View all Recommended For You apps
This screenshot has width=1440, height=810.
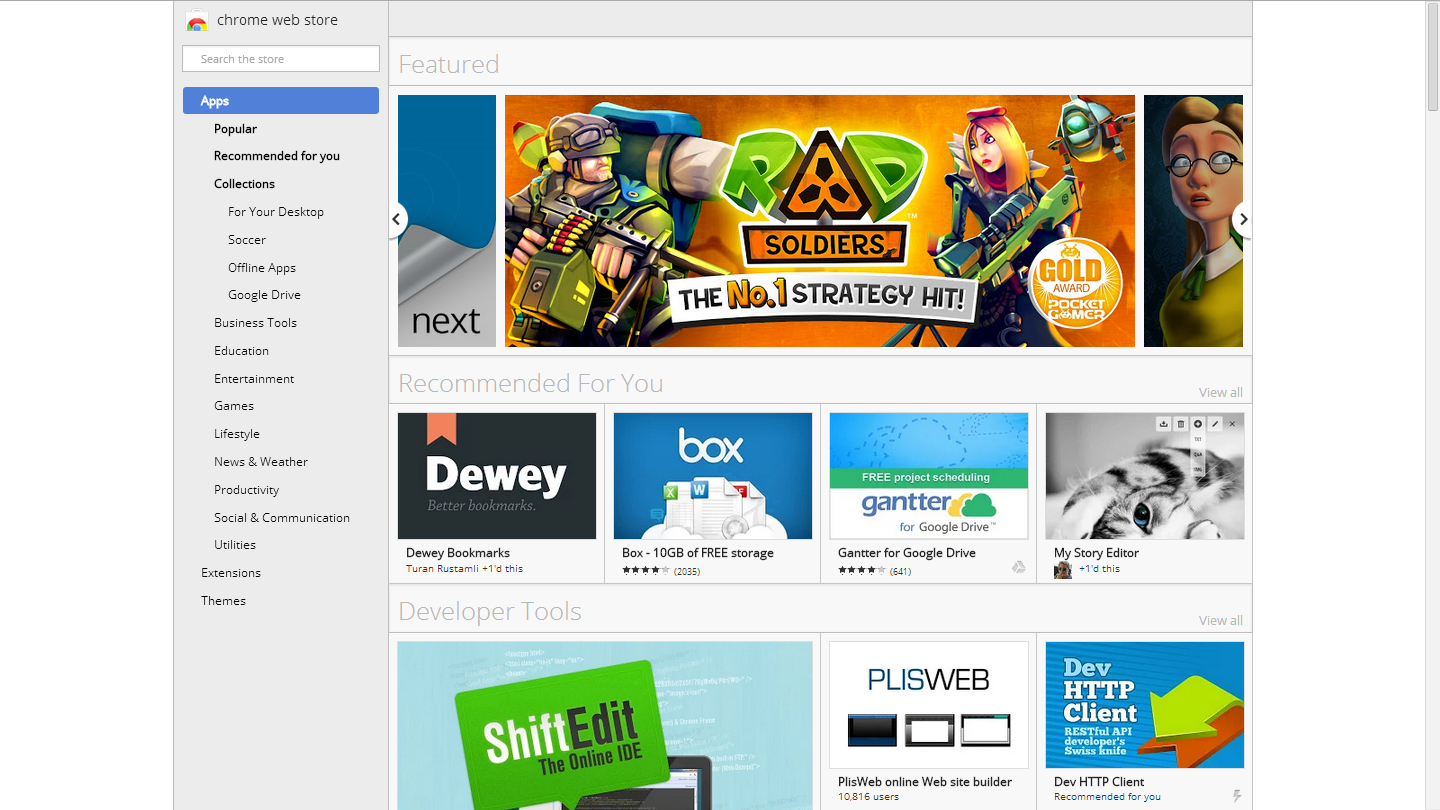[1221, 393]
